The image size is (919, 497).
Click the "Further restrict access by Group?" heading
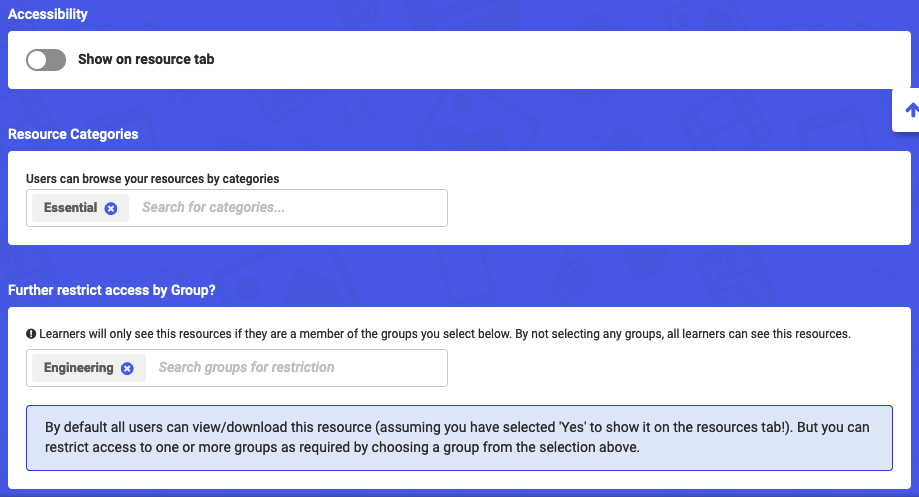click(x=112, y=291)
